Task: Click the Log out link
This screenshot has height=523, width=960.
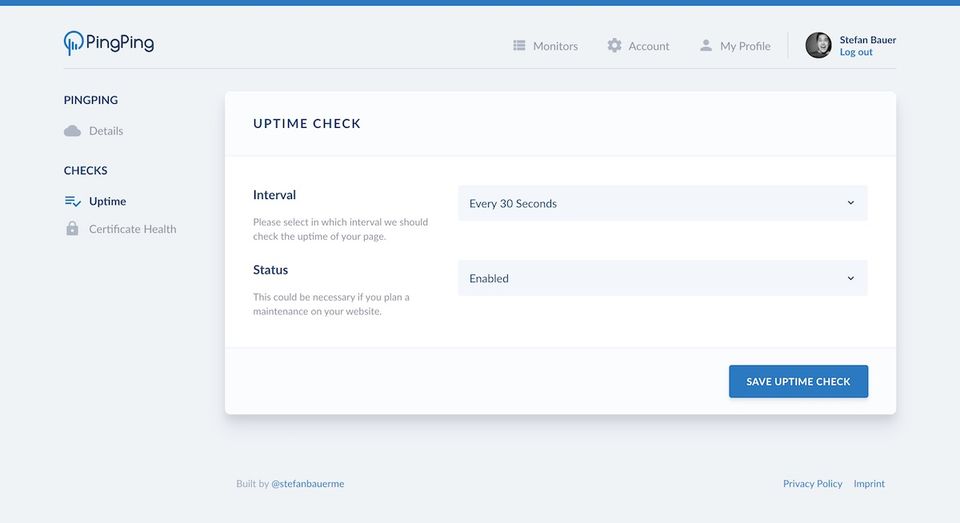Action: tap(856, 52)
